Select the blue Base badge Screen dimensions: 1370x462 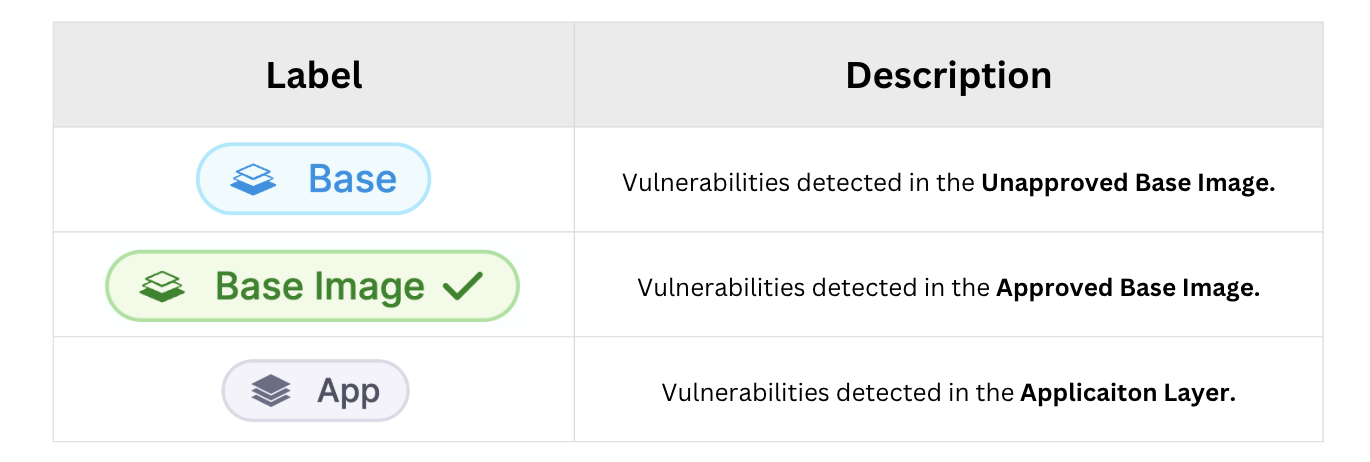tap(313, 179)
